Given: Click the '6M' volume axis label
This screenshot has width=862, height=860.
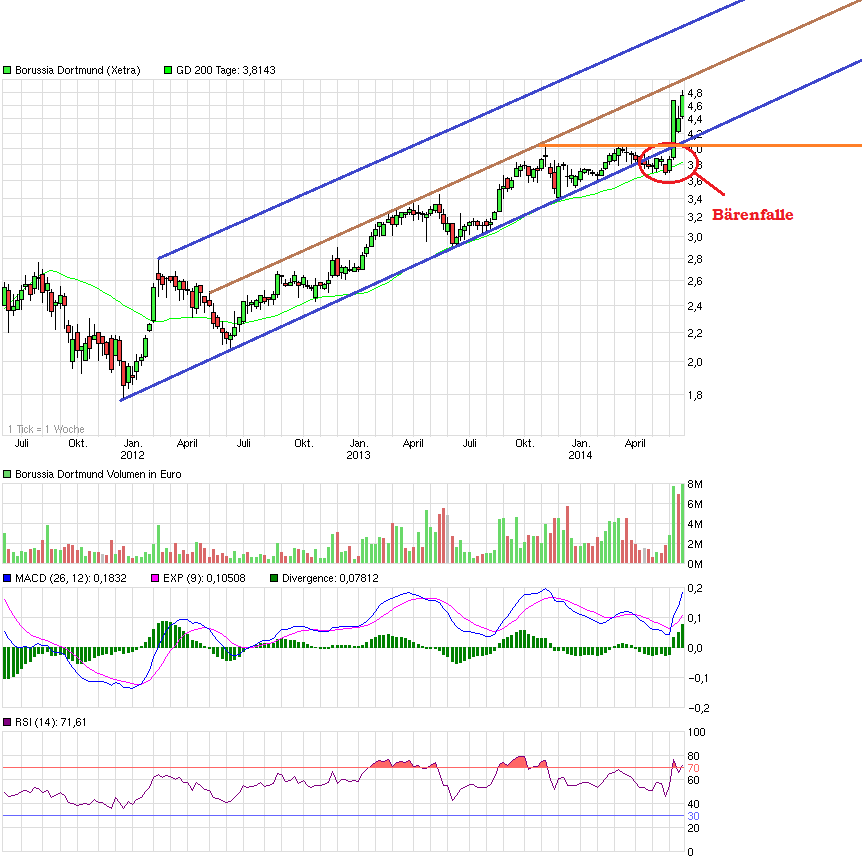Looking at the screenshot, I should (695, 504).
